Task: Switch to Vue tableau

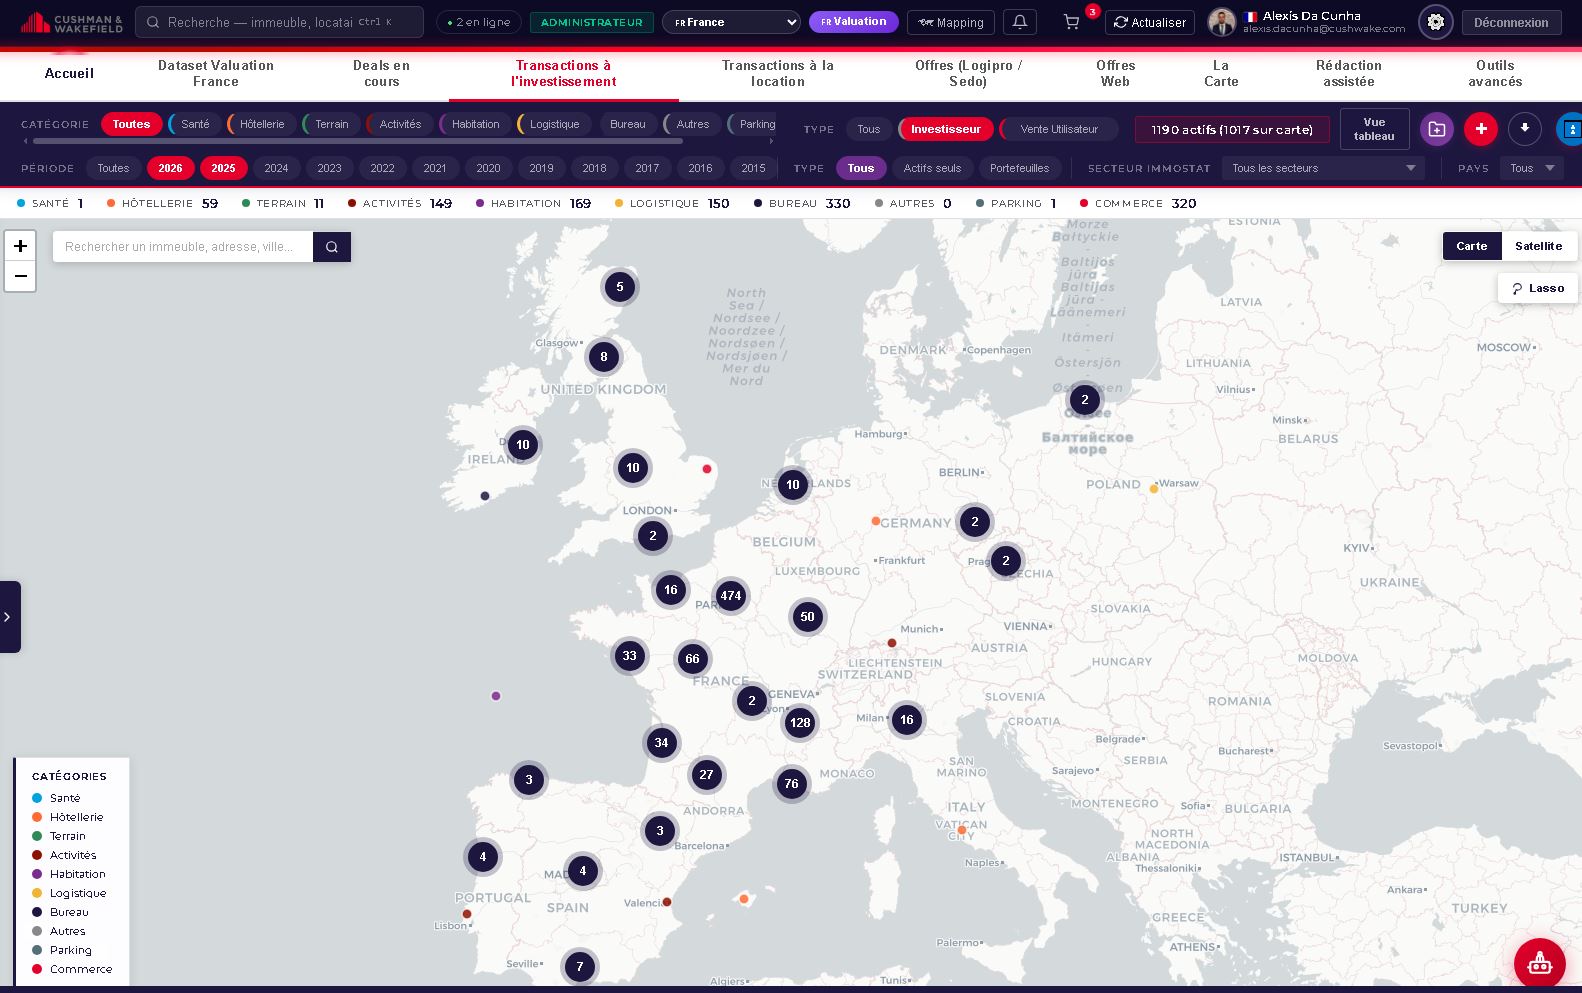Action: (x=1374, y=129)
